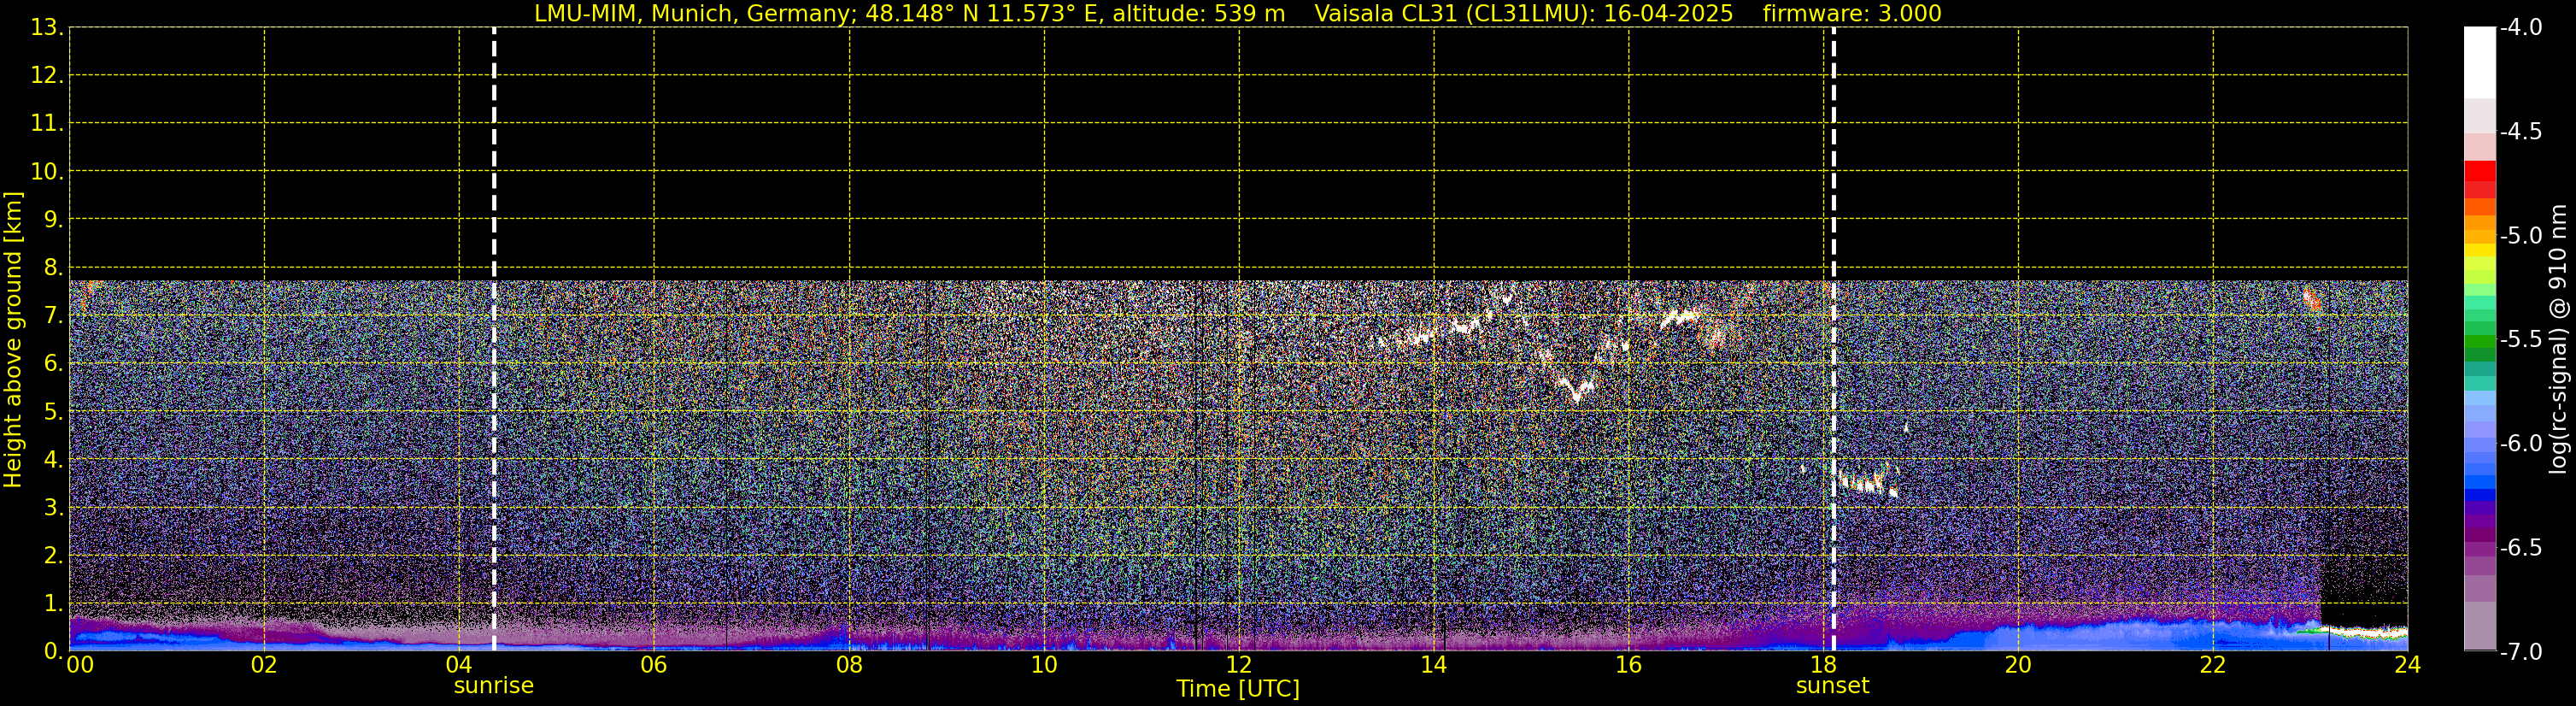Click the white cloud layer just after sunset
The image size is (2576, 706).
pyautogui.click(x=1865, y=485)
